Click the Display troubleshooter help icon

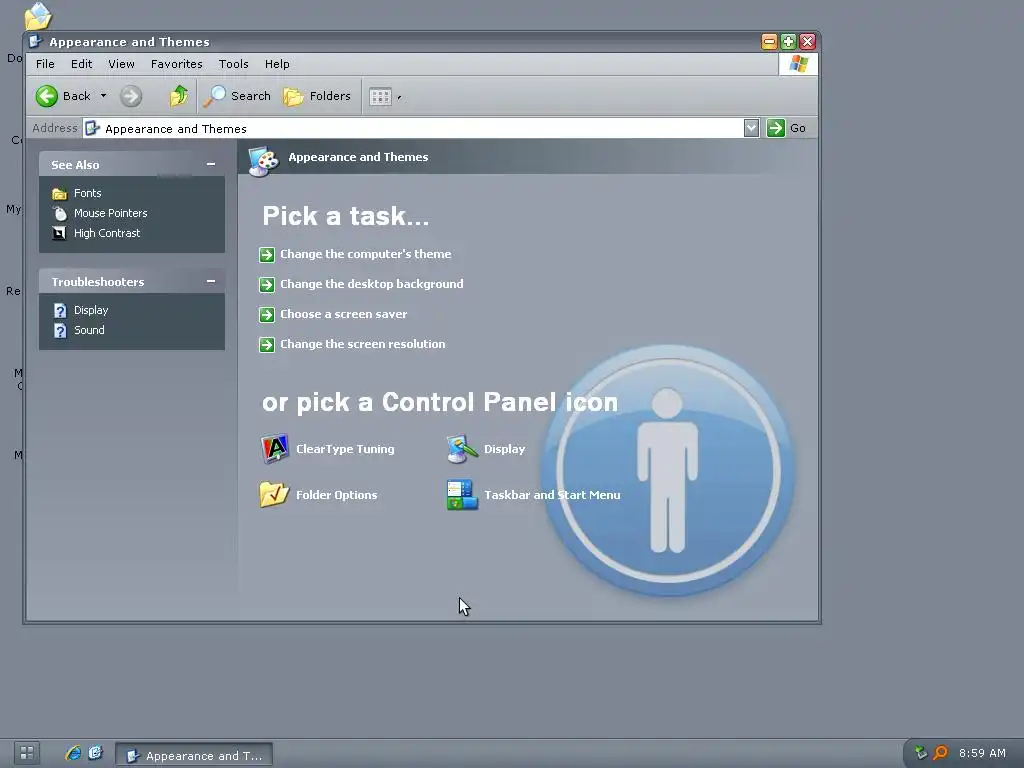[60, 310]
